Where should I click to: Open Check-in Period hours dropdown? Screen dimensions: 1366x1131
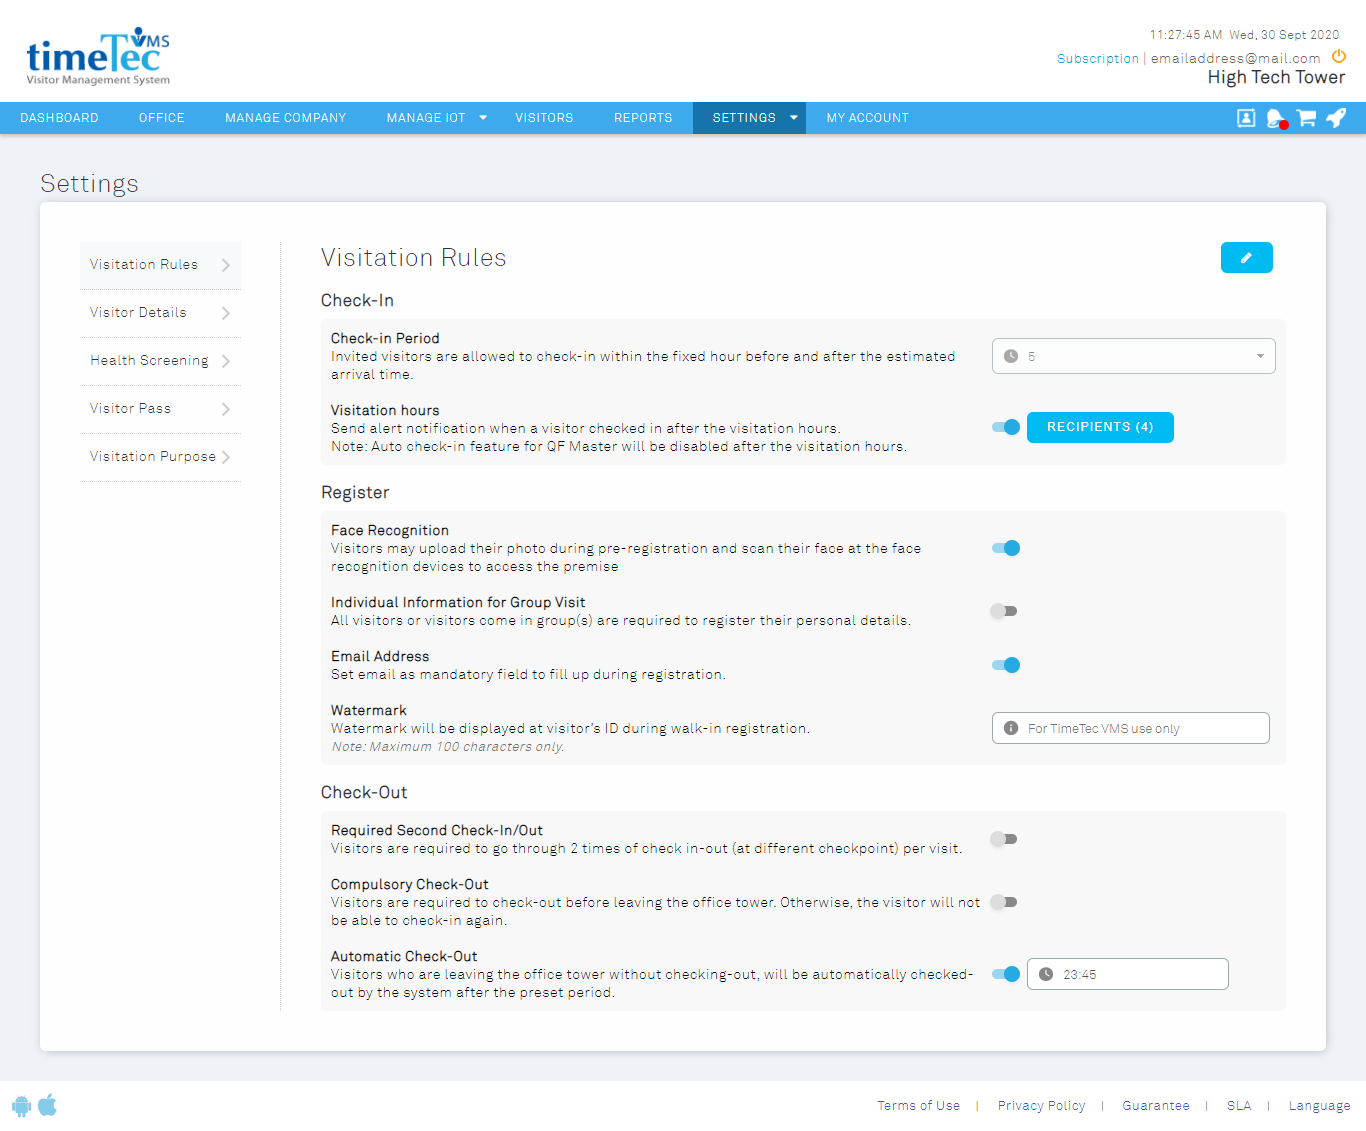[1134, 356]
